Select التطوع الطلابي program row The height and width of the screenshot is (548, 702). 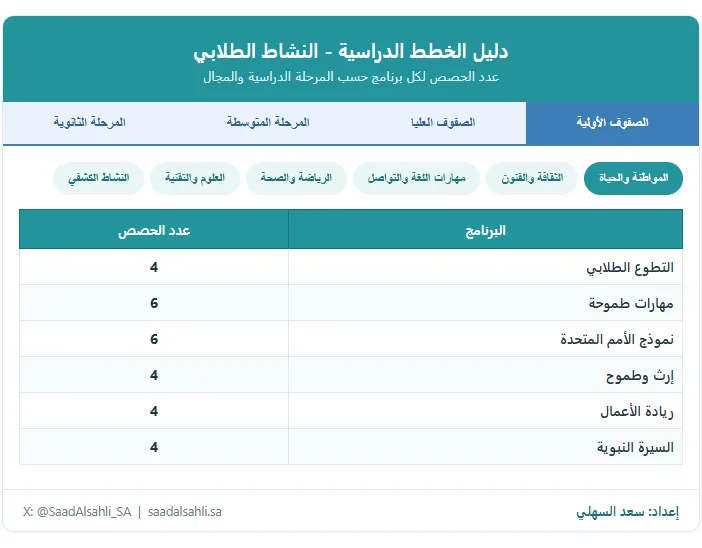[351, 267]
